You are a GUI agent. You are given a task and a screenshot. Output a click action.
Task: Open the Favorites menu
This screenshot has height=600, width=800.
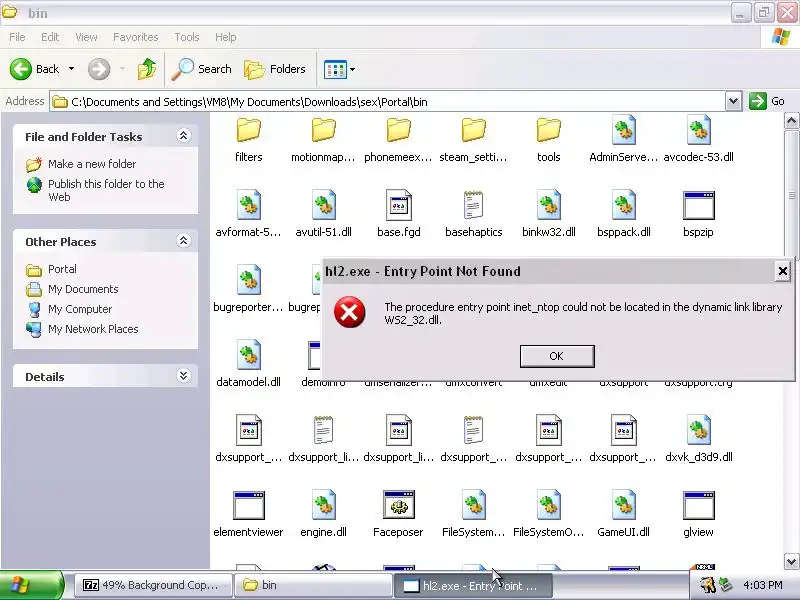pyautogui.click(x=136, y=37)
